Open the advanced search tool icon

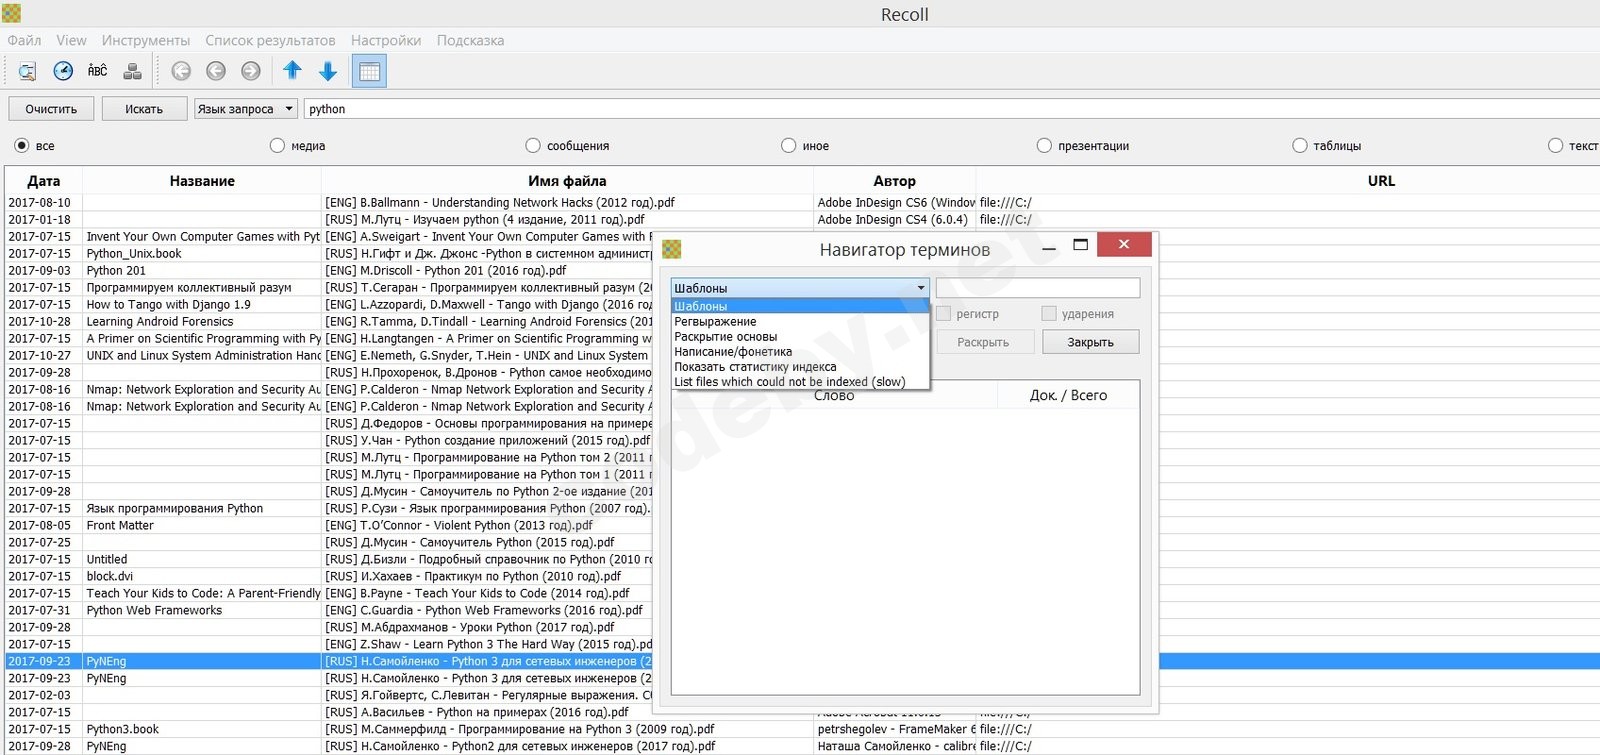click(x=27, y=71)
